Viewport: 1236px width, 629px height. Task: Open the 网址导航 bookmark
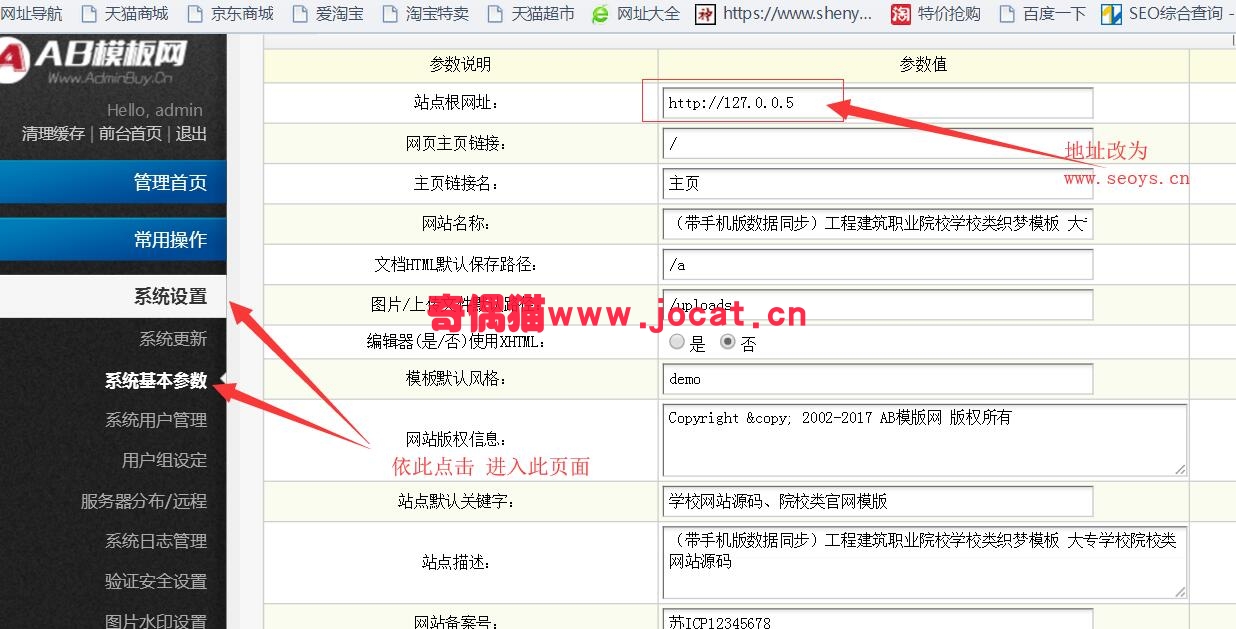[x=31, y=14]
